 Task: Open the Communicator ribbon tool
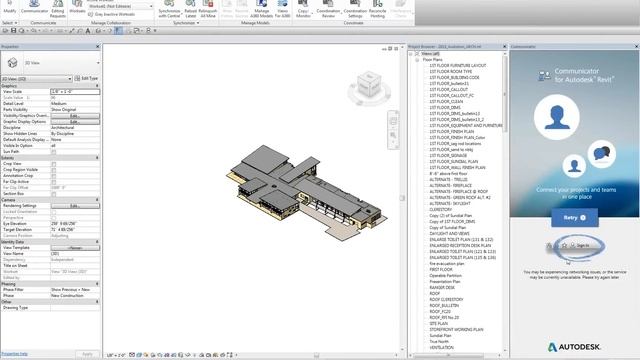34,8
